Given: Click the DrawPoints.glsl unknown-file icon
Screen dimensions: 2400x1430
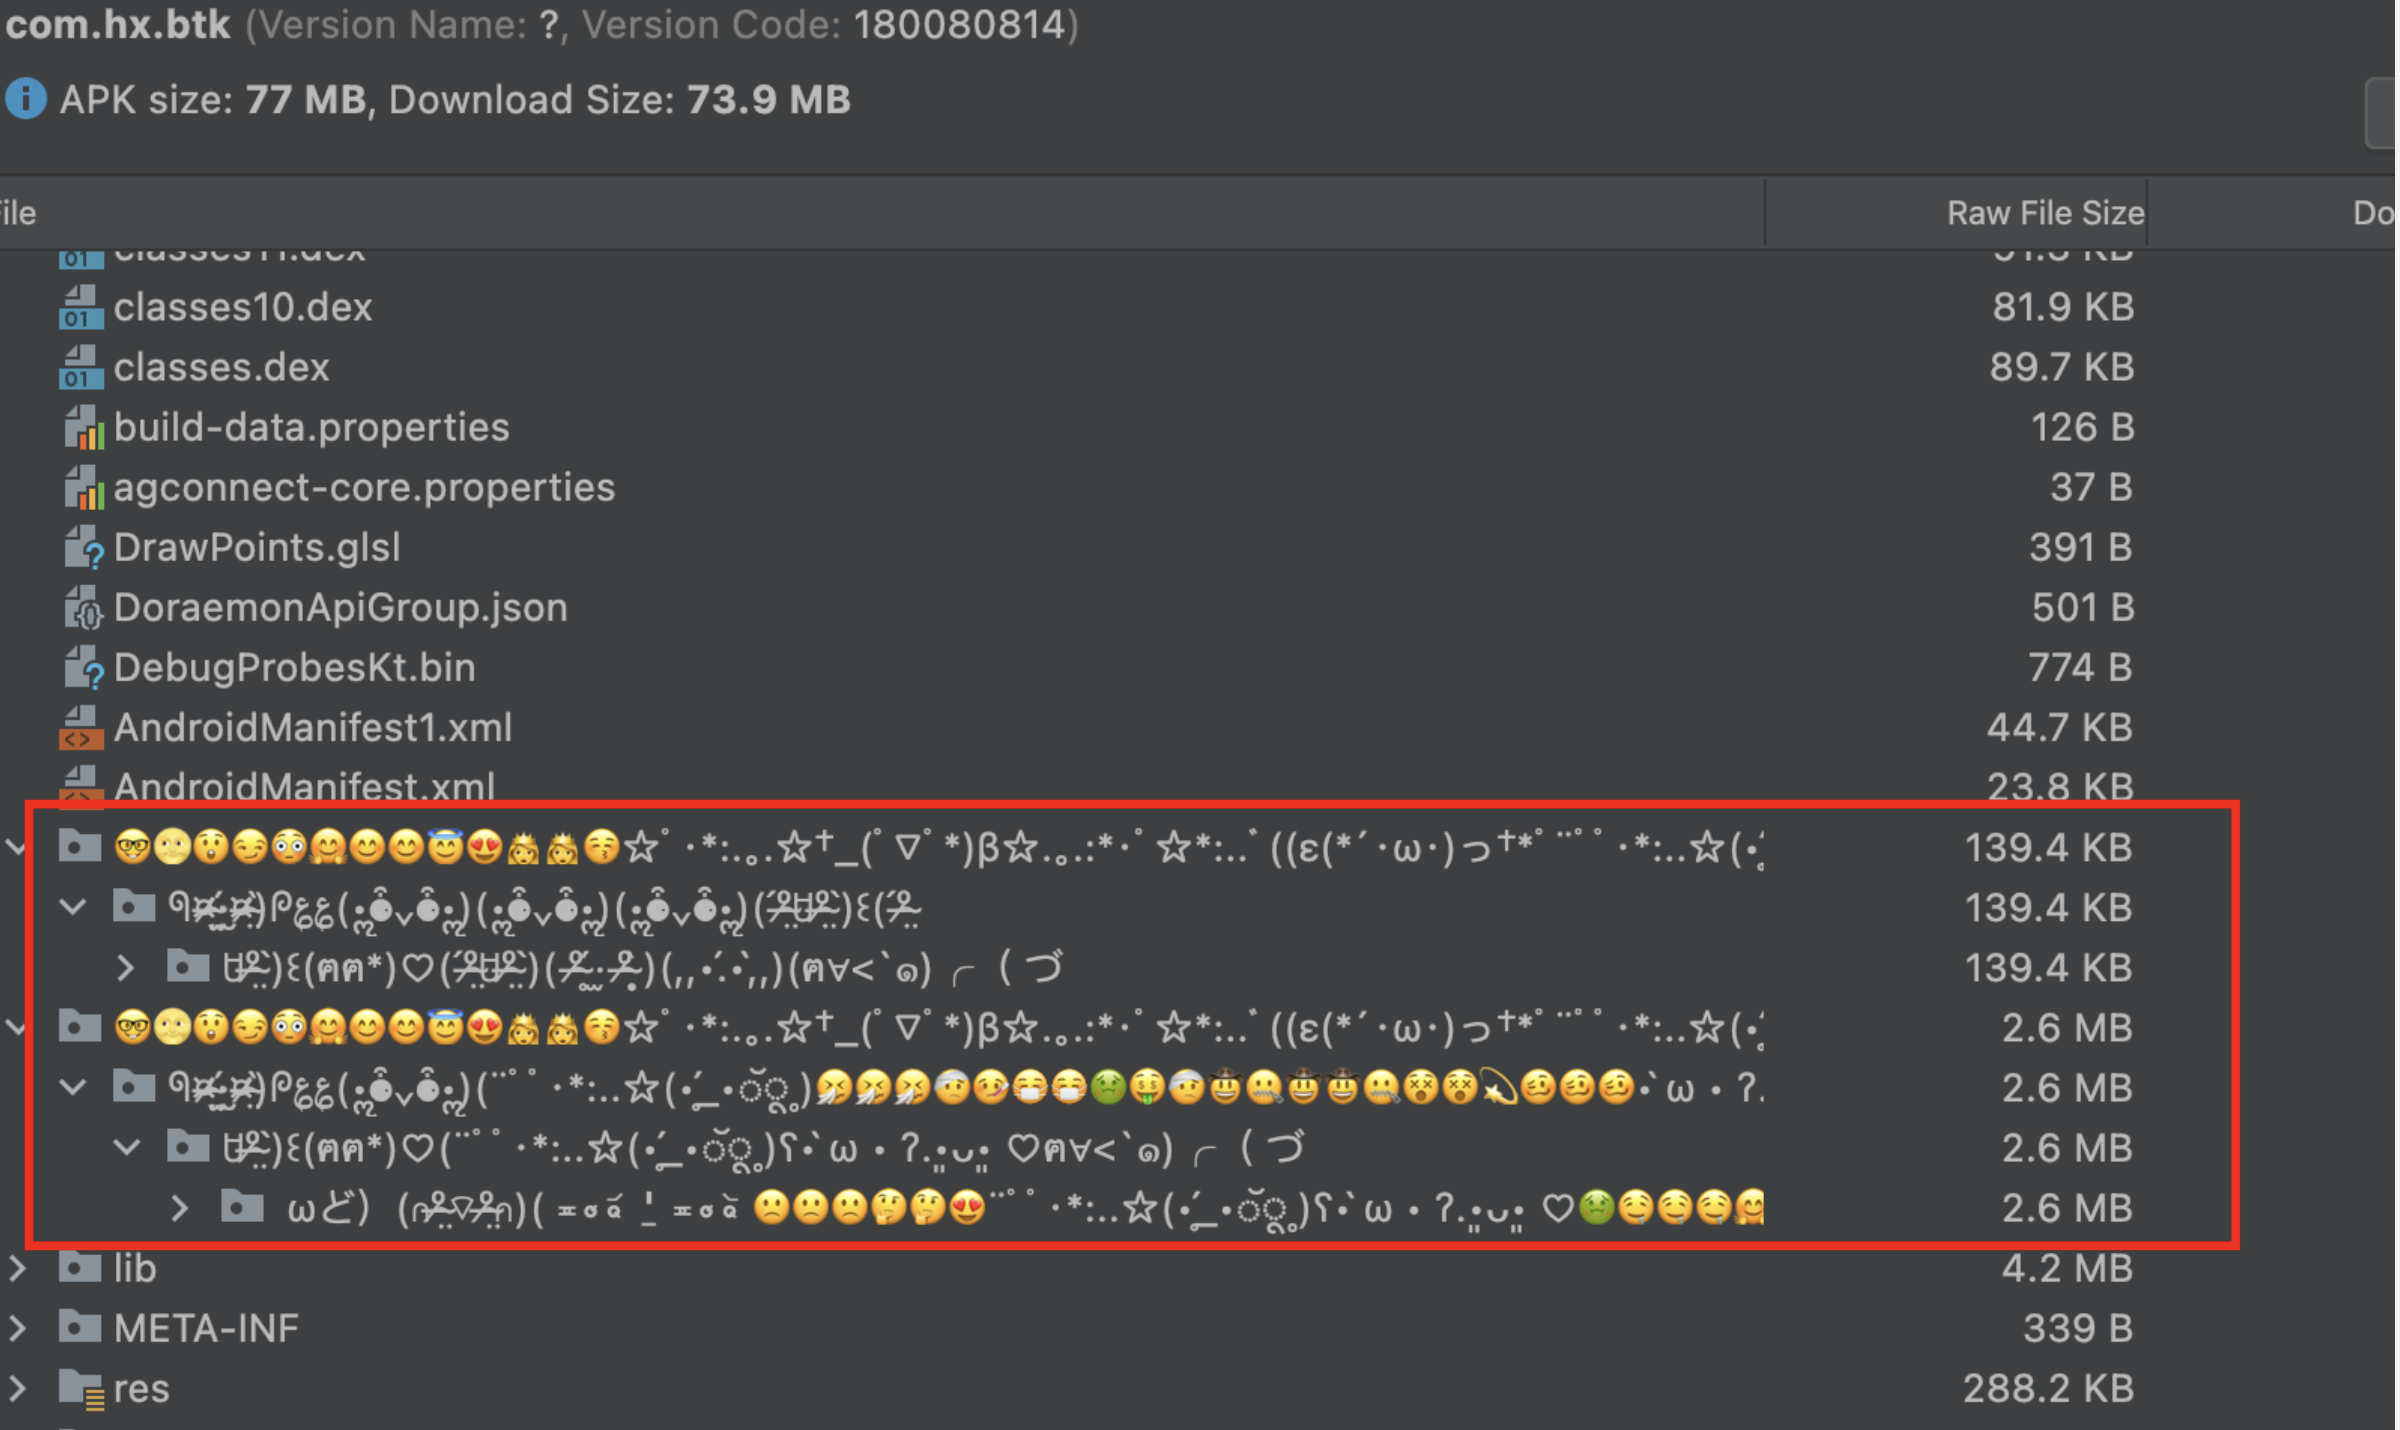Looking at the screenshot, I should point(84,547).
